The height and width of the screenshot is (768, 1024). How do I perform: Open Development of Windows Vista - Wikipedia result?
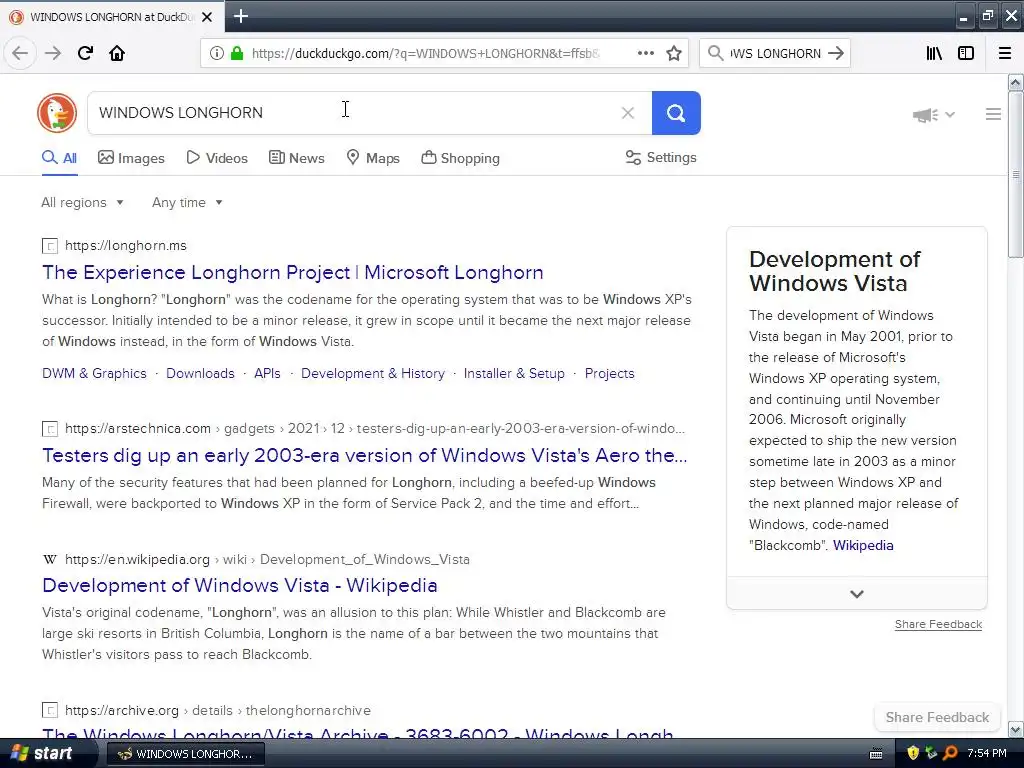240,585
